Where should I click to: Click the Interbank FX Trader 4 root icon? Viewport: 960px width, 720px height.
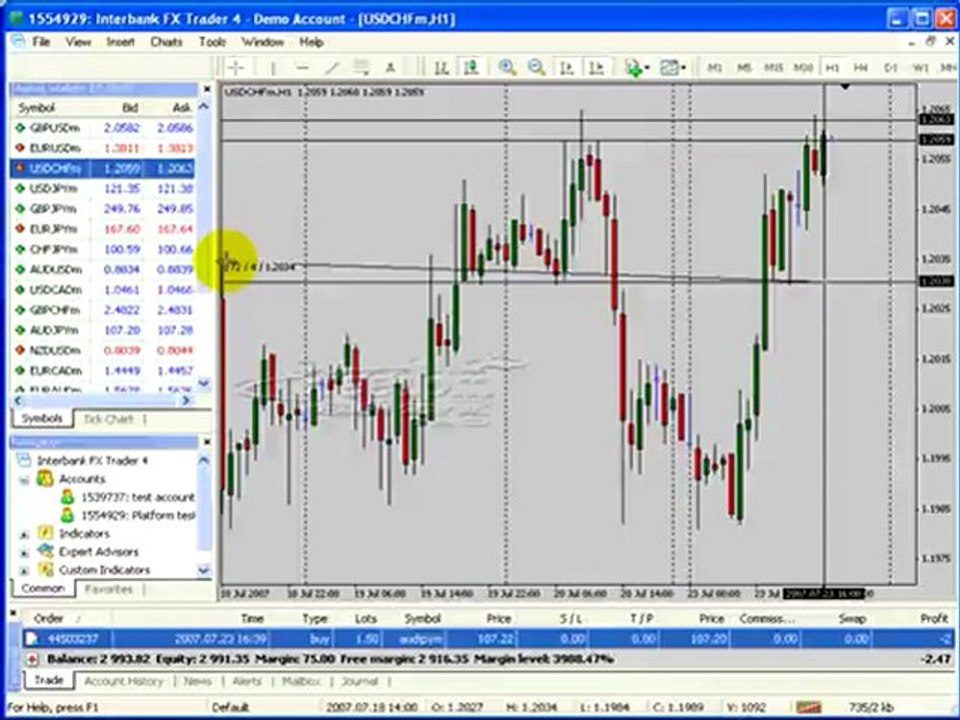point(23,460)
